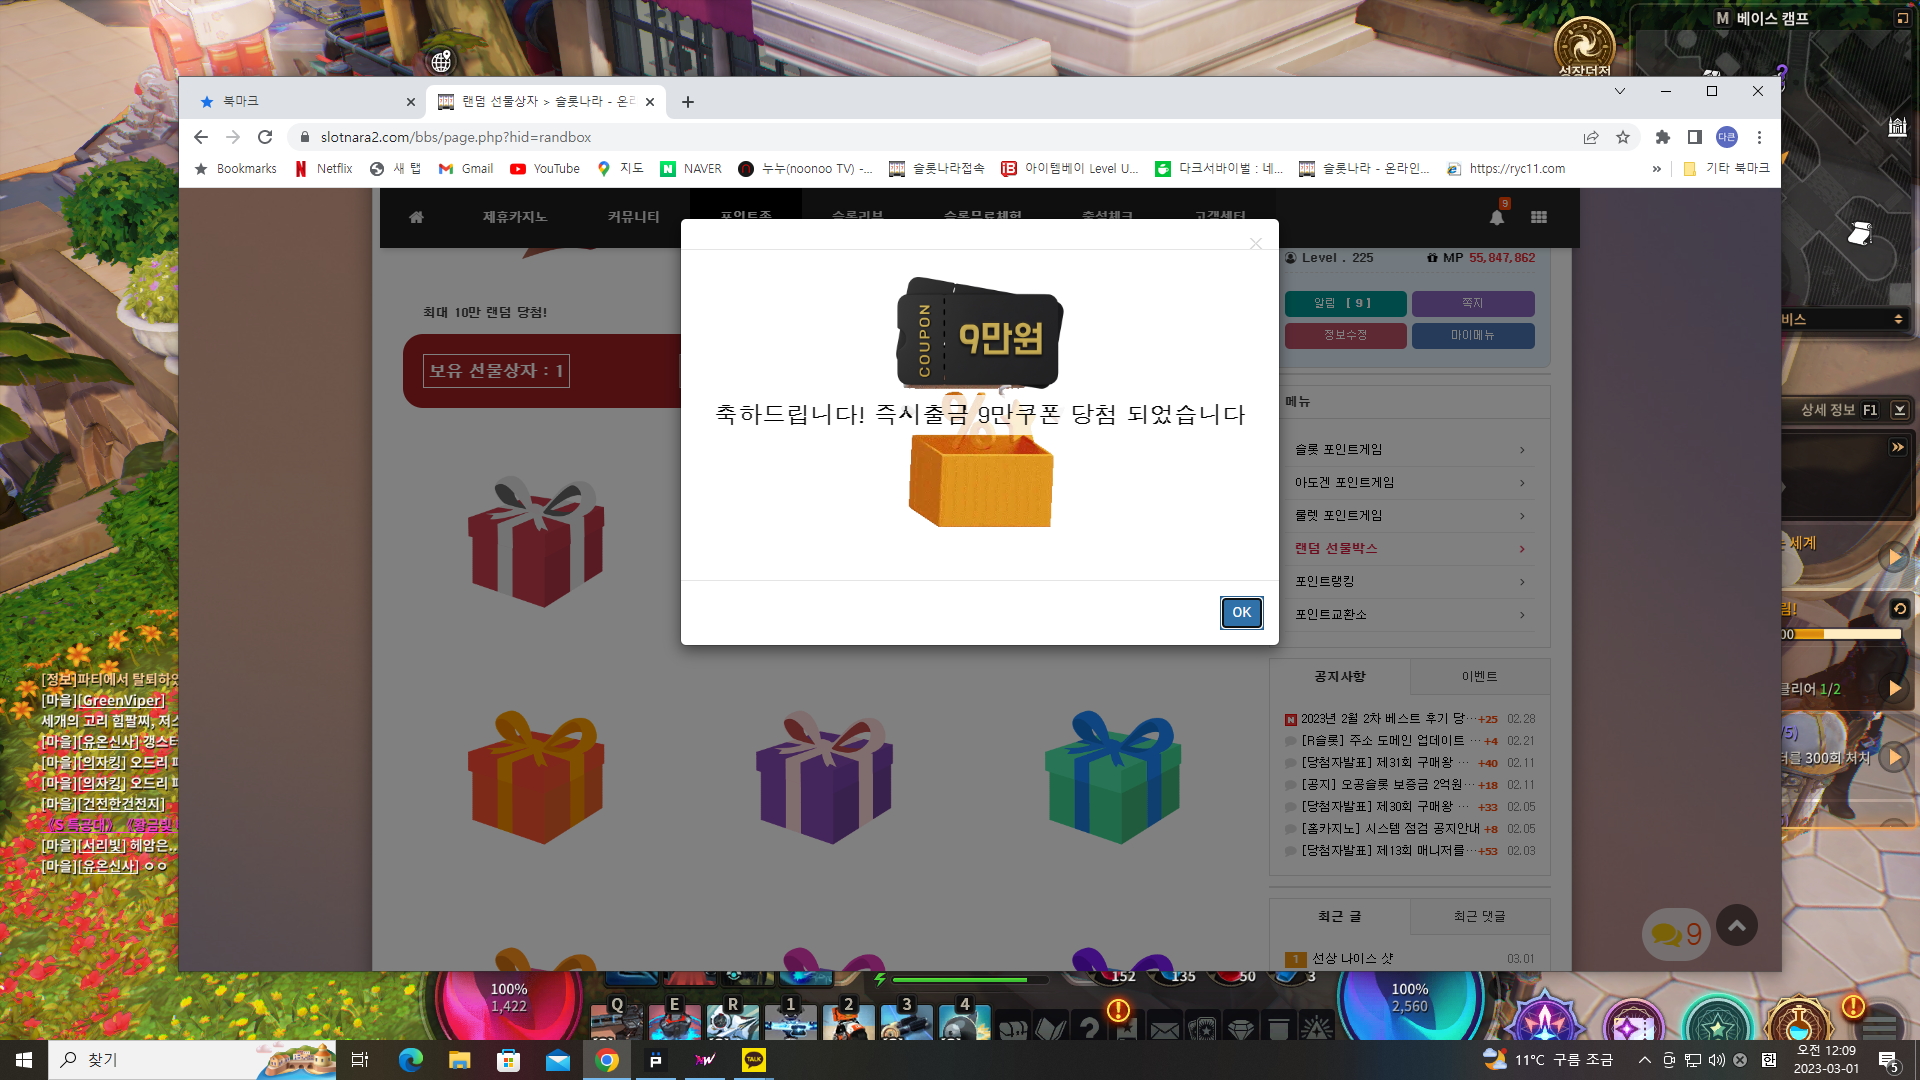Open 랜덤 선물박스 menu item
The height and width of the screenshot is (1080, 1920).
pyautogui.click(x=1410, y=549)
